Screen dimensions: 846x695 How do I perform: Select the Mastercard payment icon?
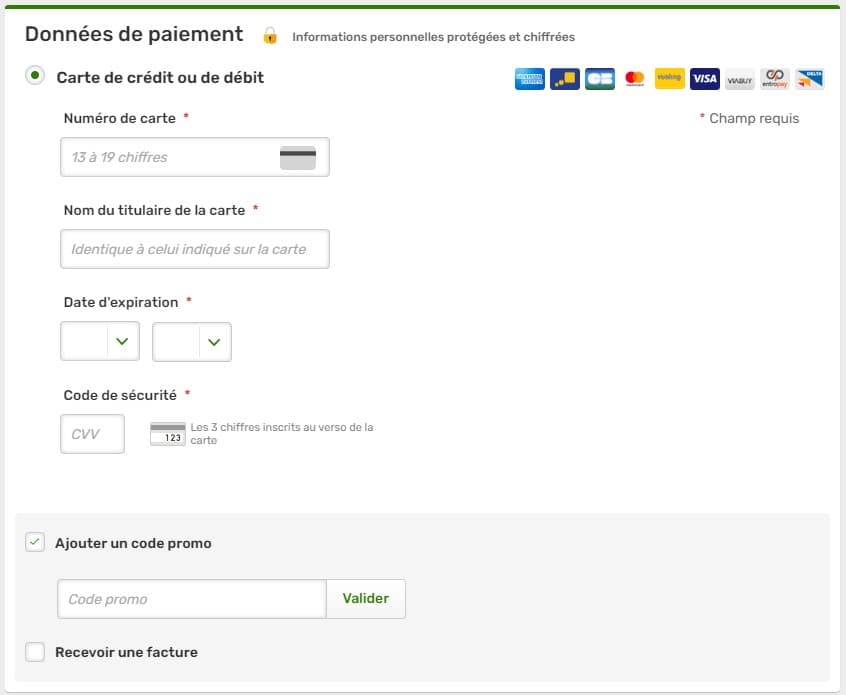634,78
